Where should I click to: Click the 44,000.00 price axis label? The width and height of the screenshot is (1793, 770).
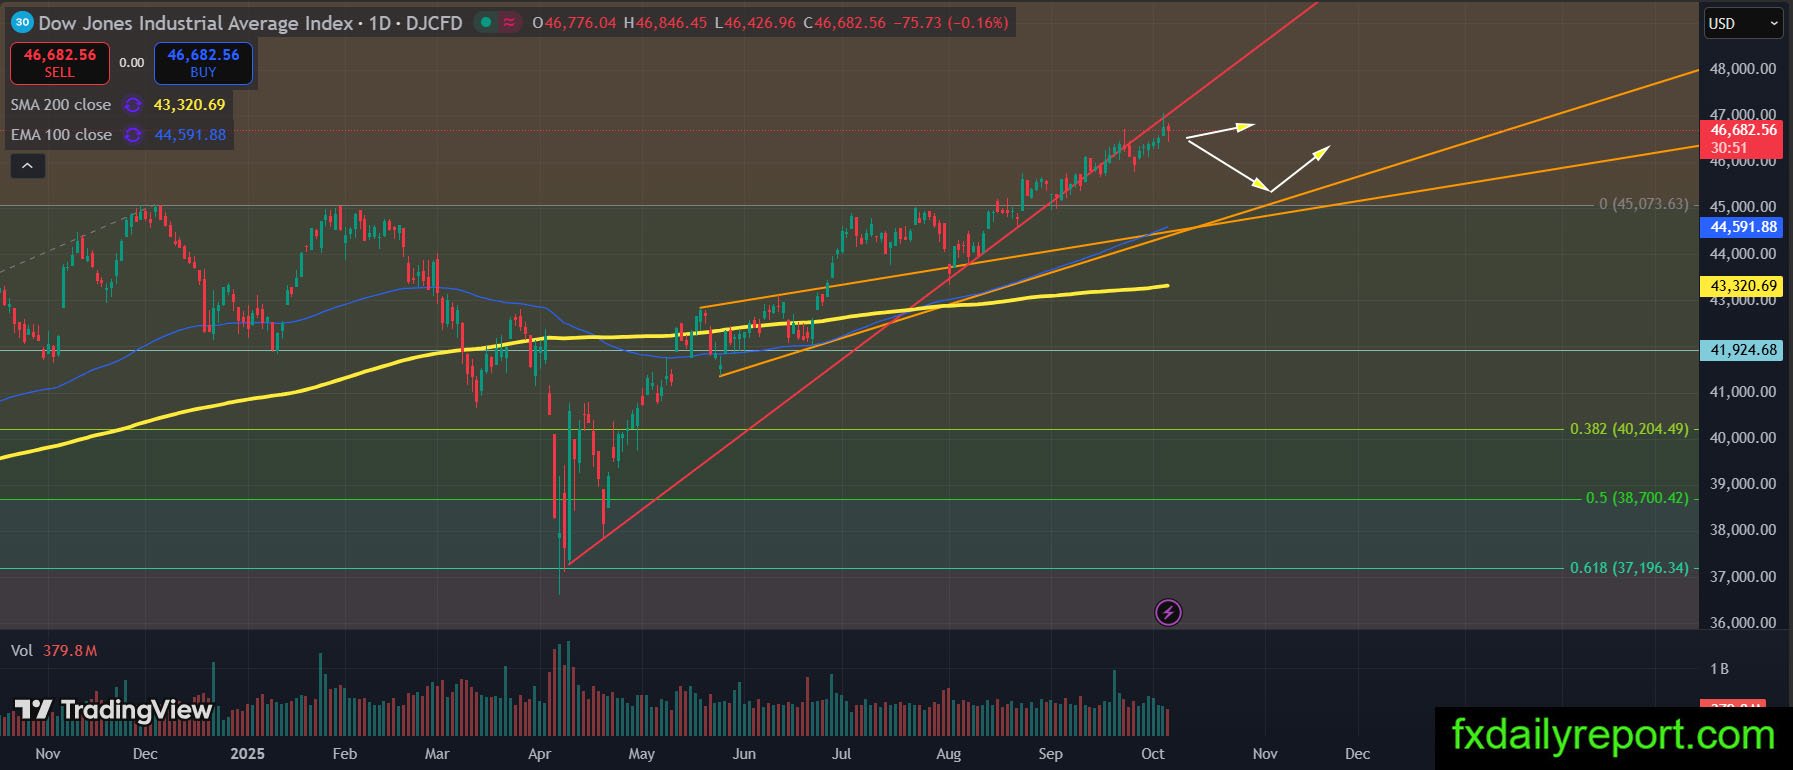pyautogui.click(x=1743, y=254)
